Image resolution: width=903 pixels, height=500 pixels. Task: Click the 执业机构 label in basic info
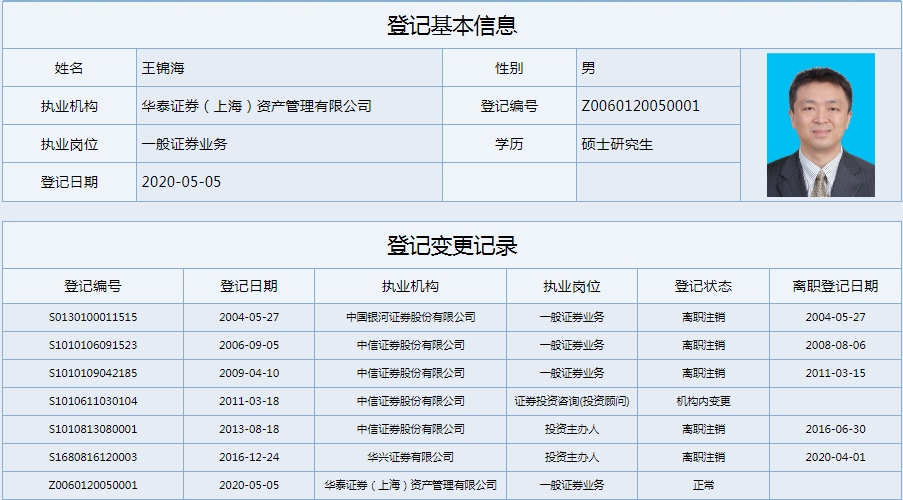click(x=69, y=106)
